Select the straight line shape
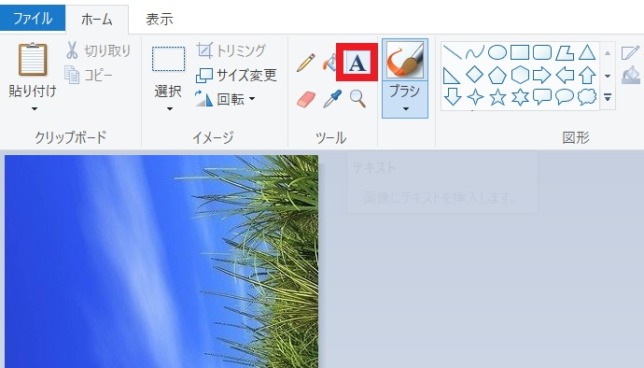 coord(452,53)
